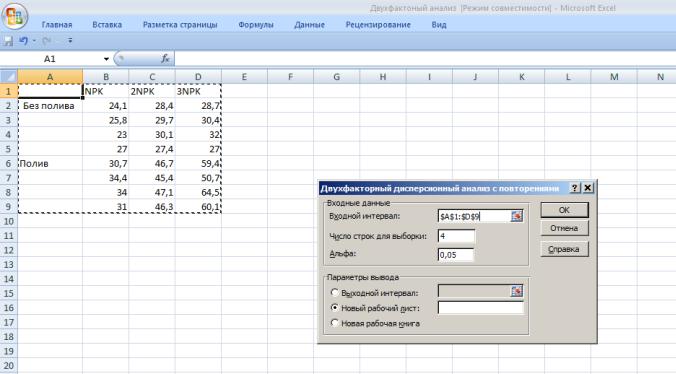Viewport: 676px width, 374px height.
Task: Click cell with value 24,1
Action: (106, 106)
